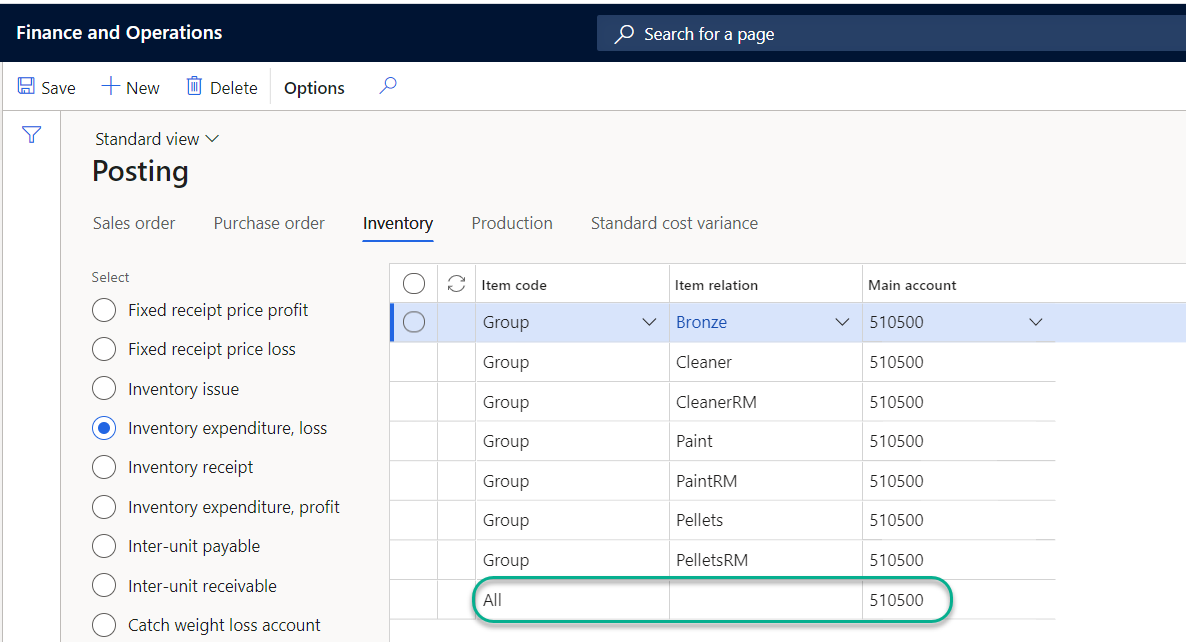This screenshot has width=1186, height=642.
Task: Choose the Inventory issue radio option
Action: pyautogui.click(x=104, y=389)
